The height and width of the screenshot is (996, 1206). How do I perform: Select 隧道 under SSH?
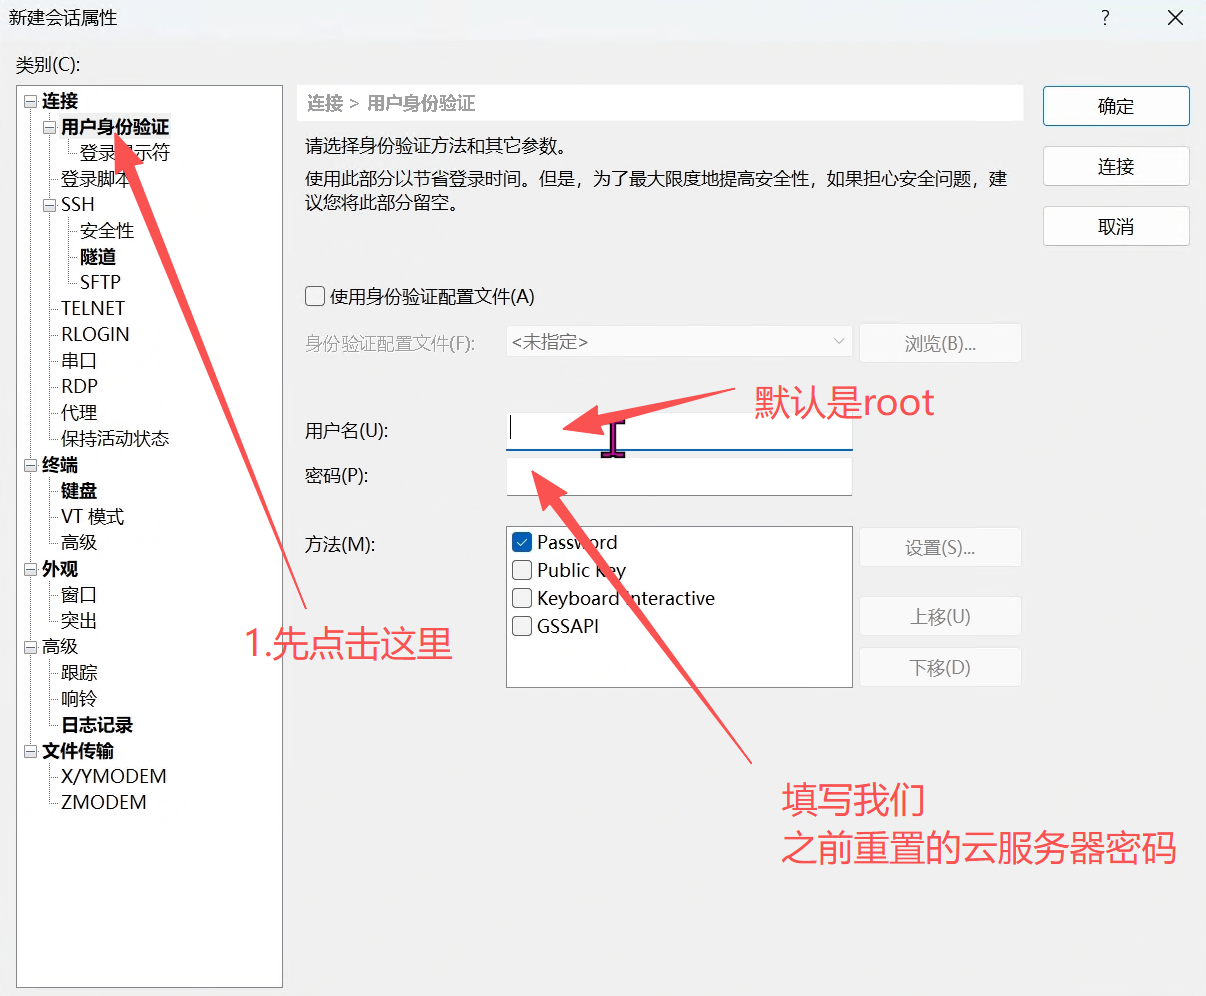tap(98, 257)
